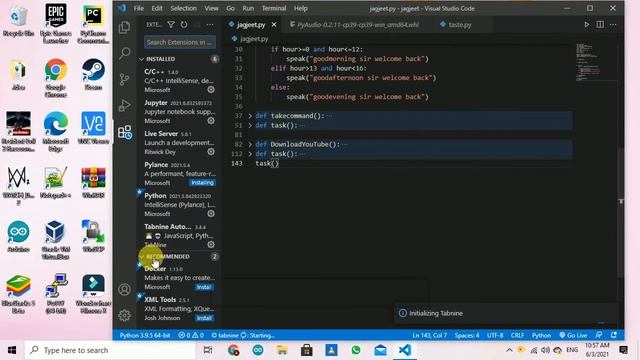Open the Search view in activity bar
The height and width of the screenshot is (360, 640).
(124, 53)
